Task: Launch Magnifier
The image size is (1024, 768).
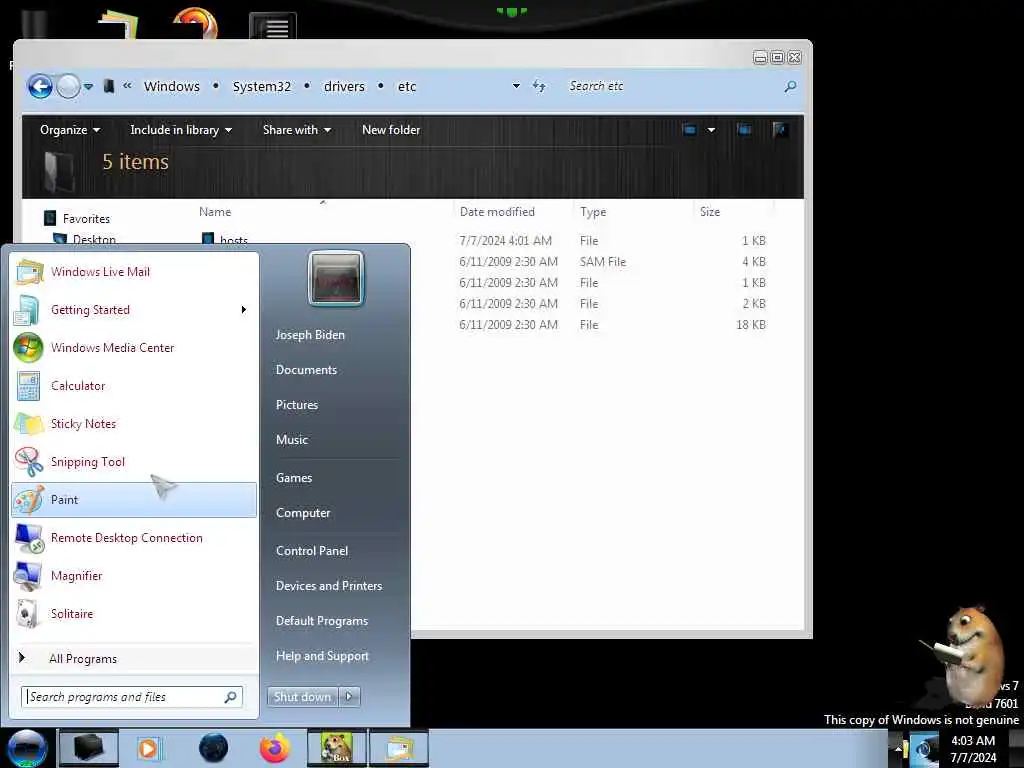Action: click(134, 575)
